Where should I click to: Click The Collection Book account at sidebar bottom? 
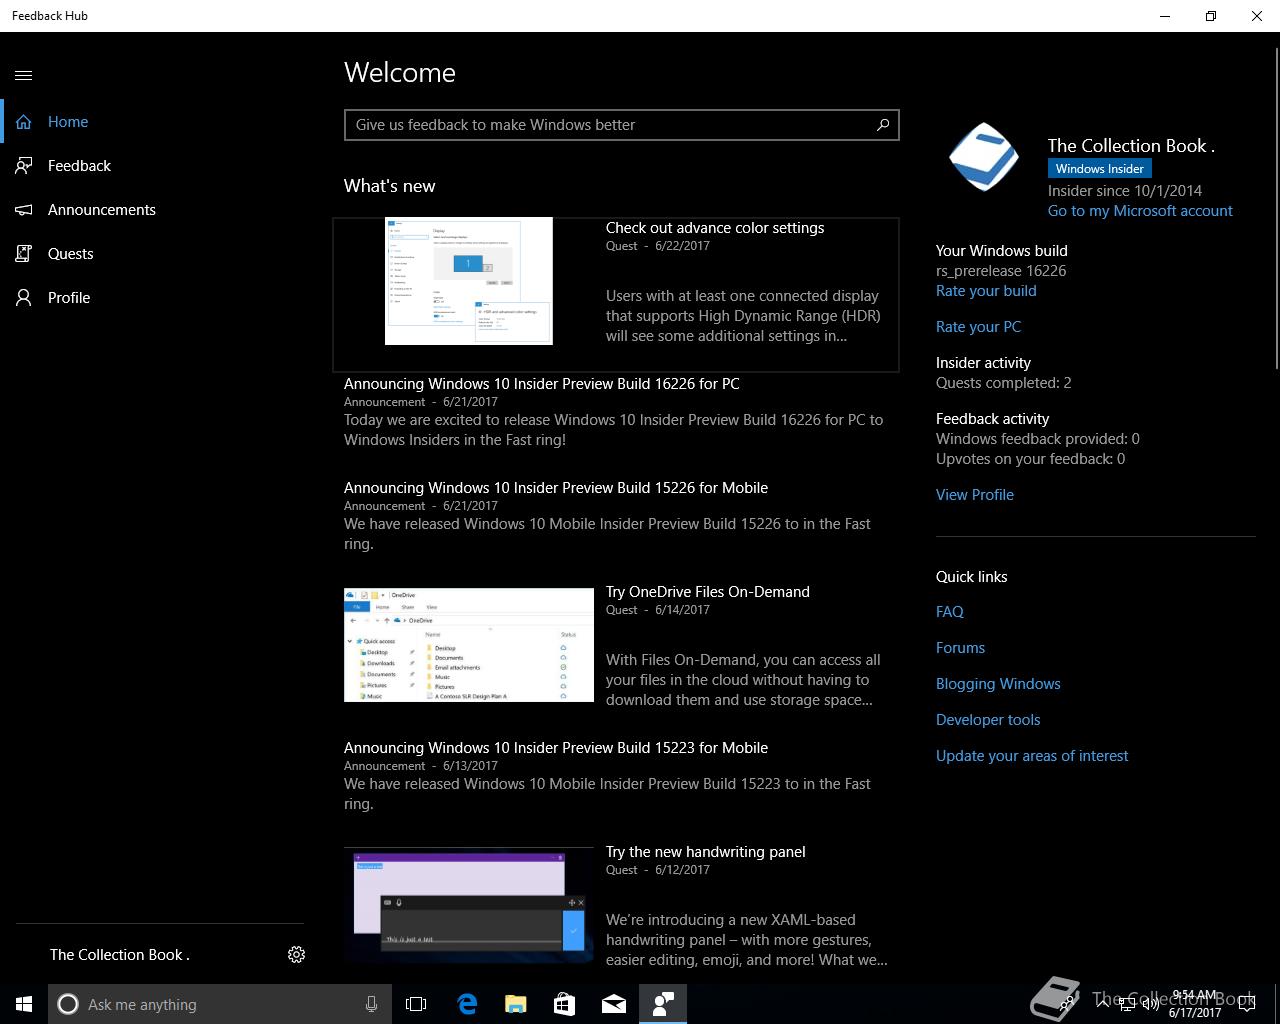pyautogui.click(x=120, y=955)
